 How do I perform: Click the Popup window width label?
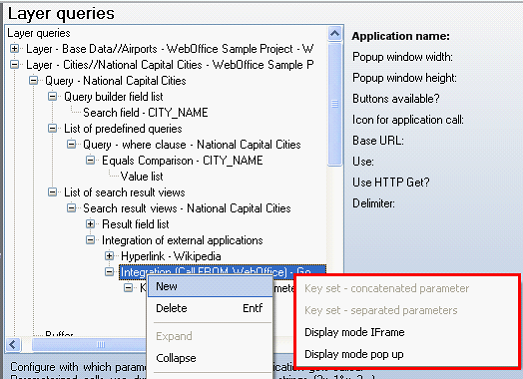pyautogui.click(x=402, y=57)
